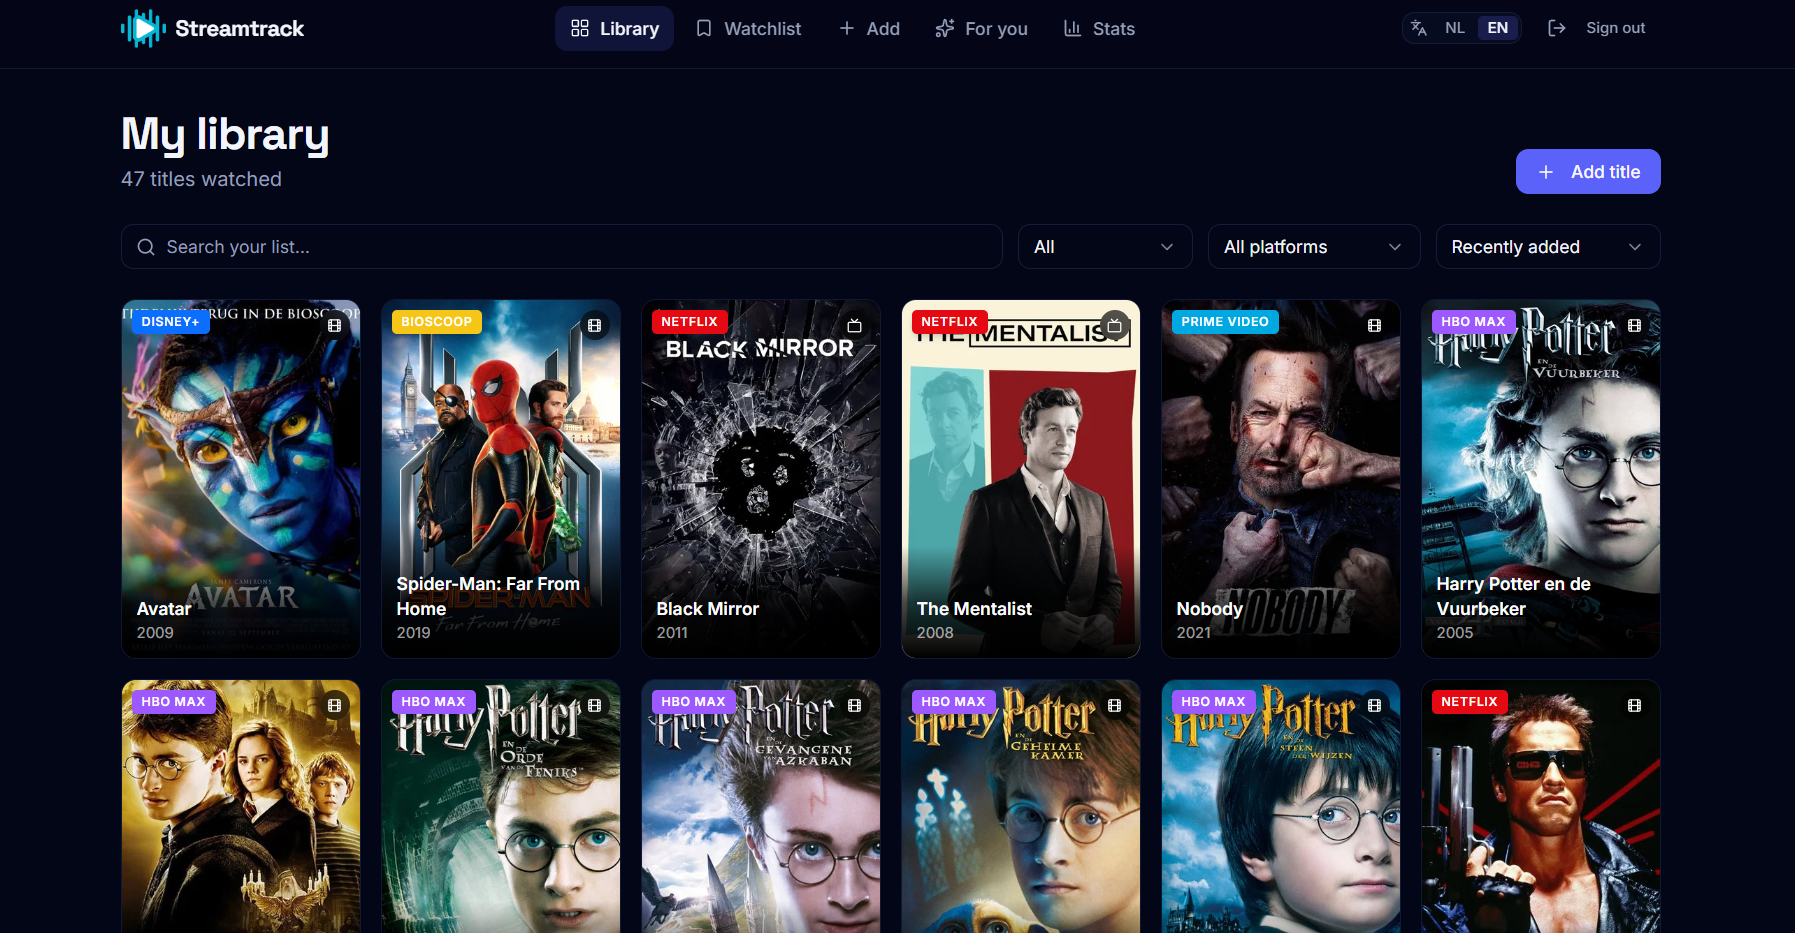
Task: Open the Netflix Terminator poster card
Action: pos(1541,807)
